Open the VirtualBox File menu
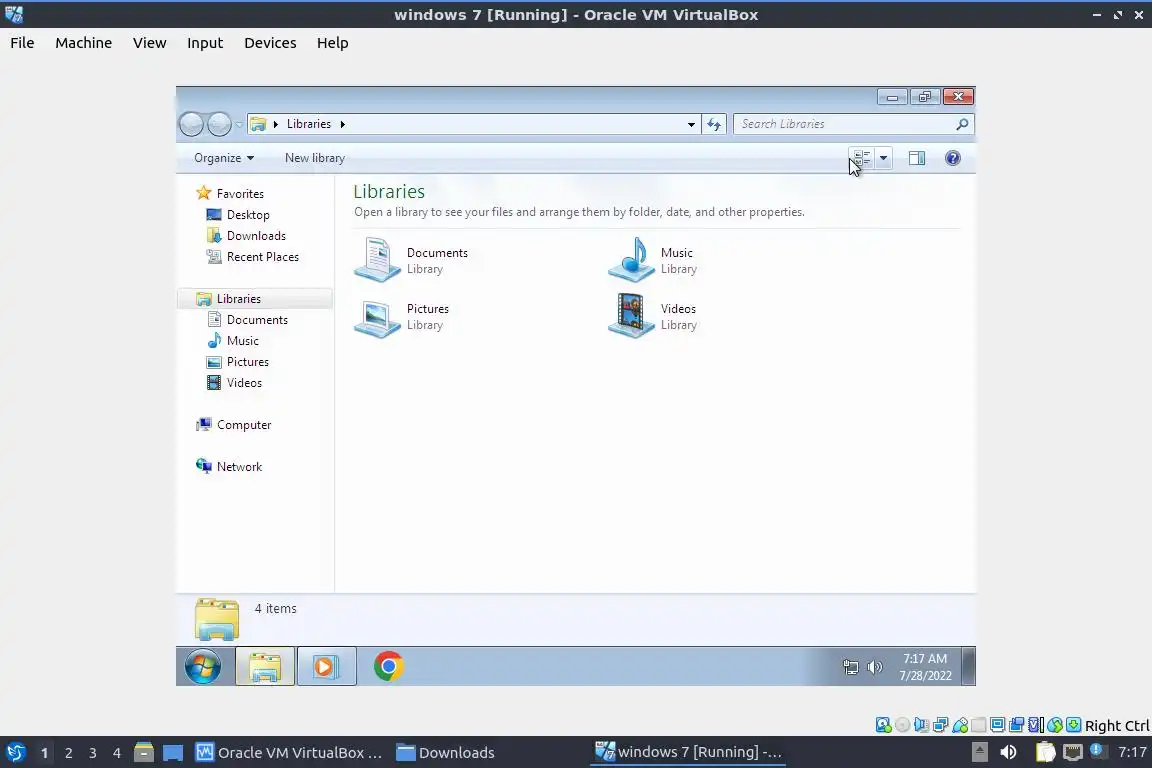 (x=22, y=43)
